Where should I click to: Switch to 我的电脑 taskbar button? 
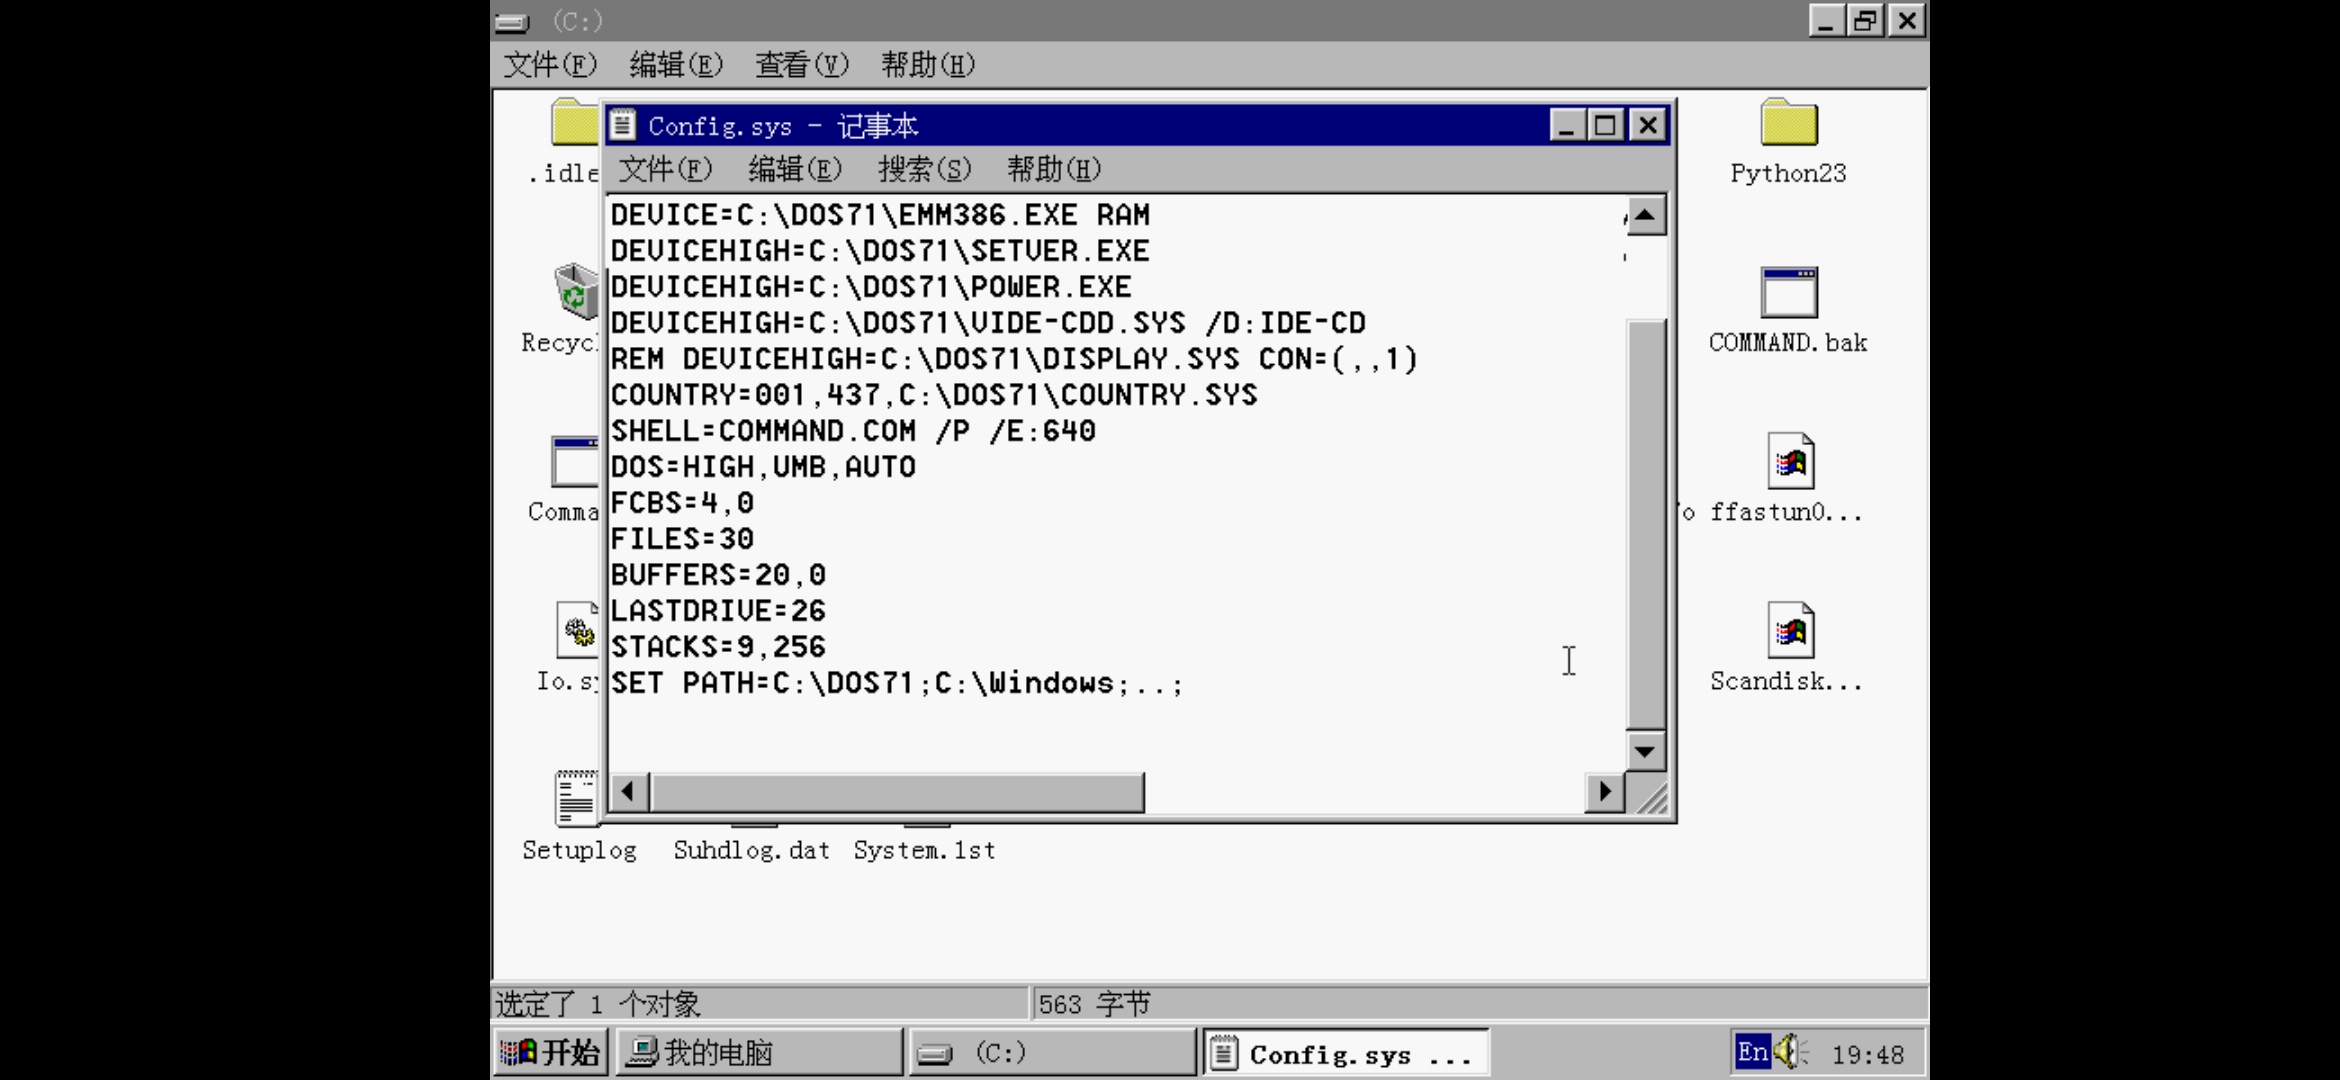coord(758,1052)
